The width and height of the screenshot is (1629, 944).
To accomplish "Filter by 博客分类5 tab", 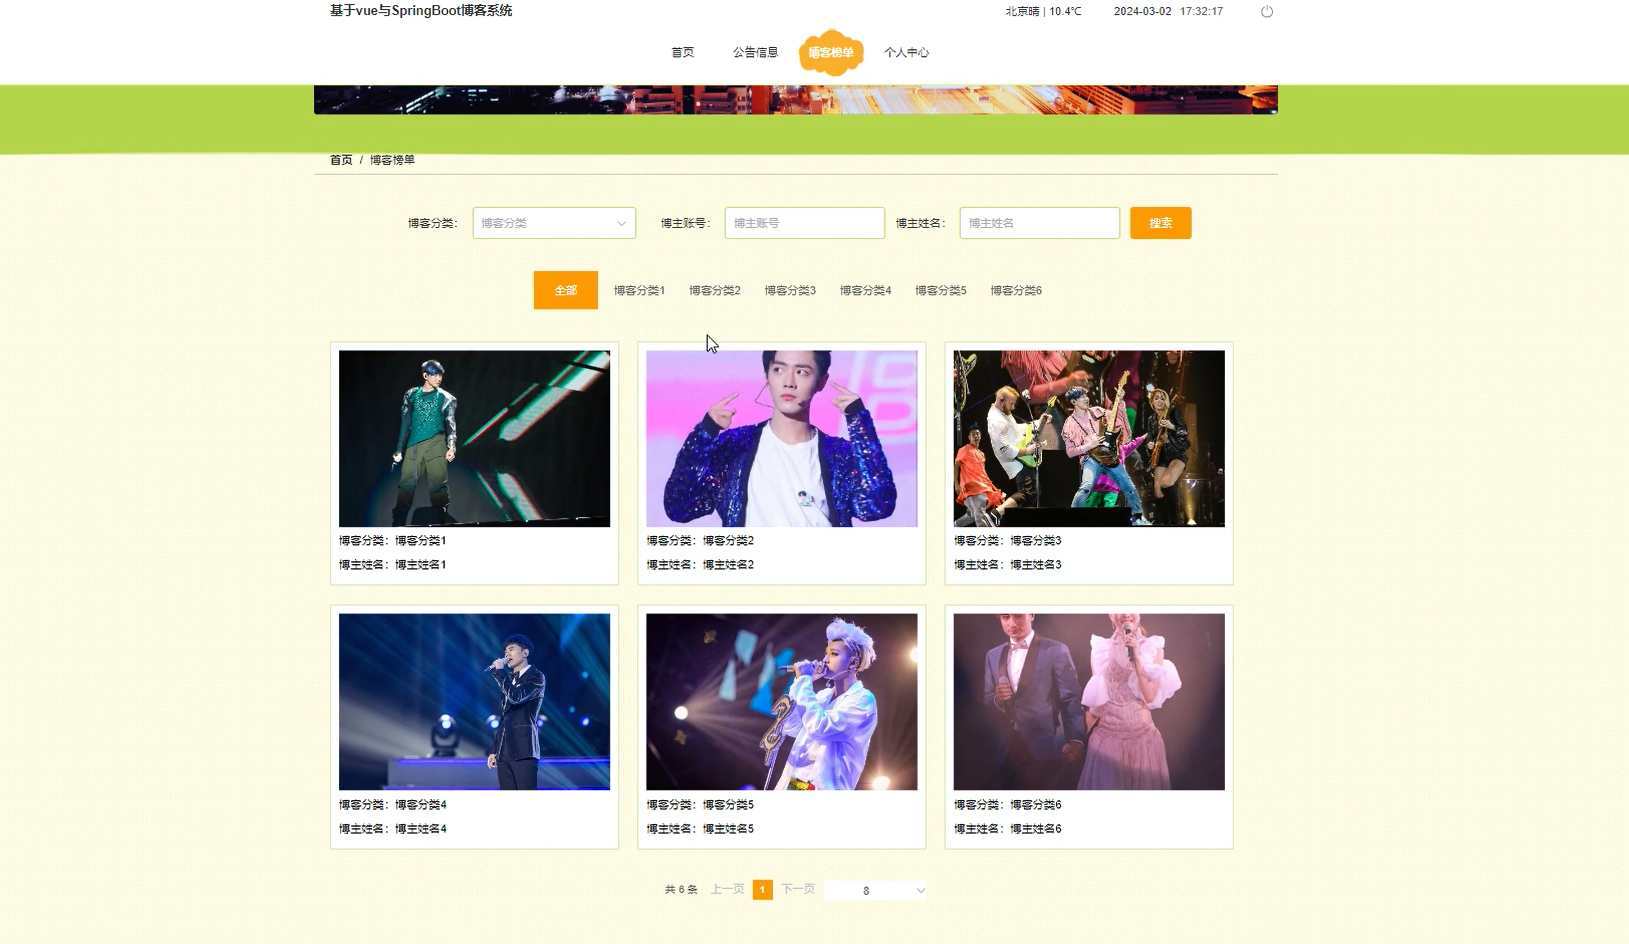I will click(941, 290).
